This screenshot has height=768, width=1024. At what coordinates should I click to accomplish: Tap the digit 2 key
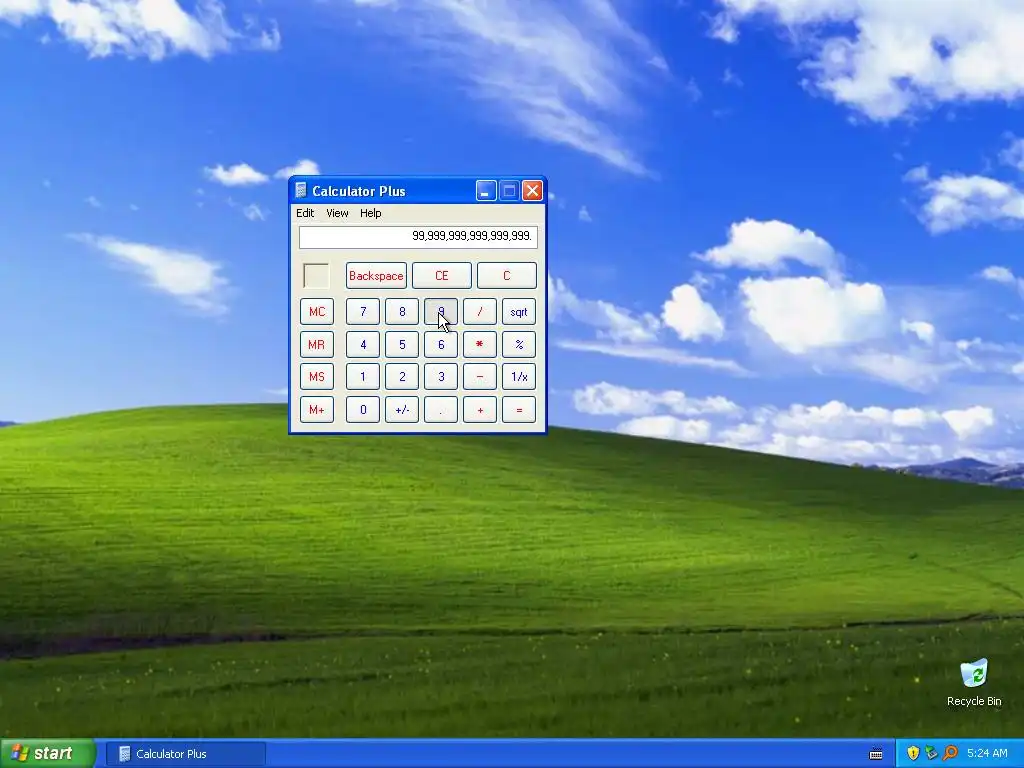(402, 377)
